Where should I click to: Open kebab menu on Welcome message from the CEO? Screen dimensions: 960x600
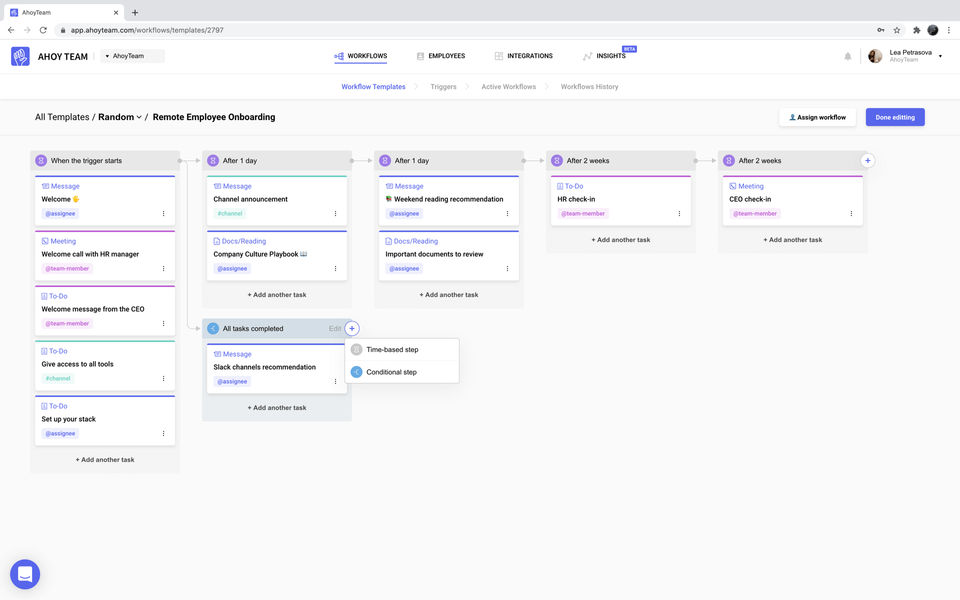[163, 323]
